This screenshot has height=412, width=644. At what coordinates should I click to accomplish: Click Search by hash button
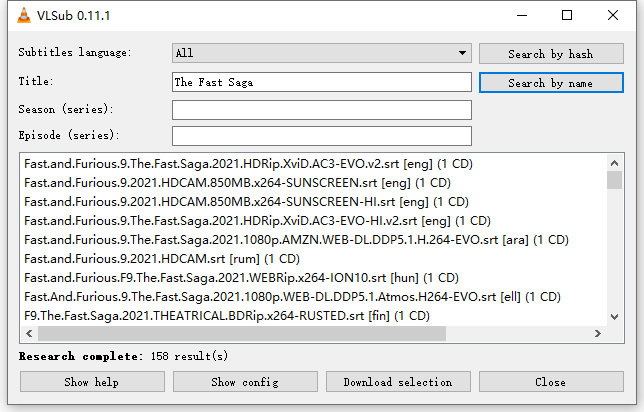tap(550, 53)
